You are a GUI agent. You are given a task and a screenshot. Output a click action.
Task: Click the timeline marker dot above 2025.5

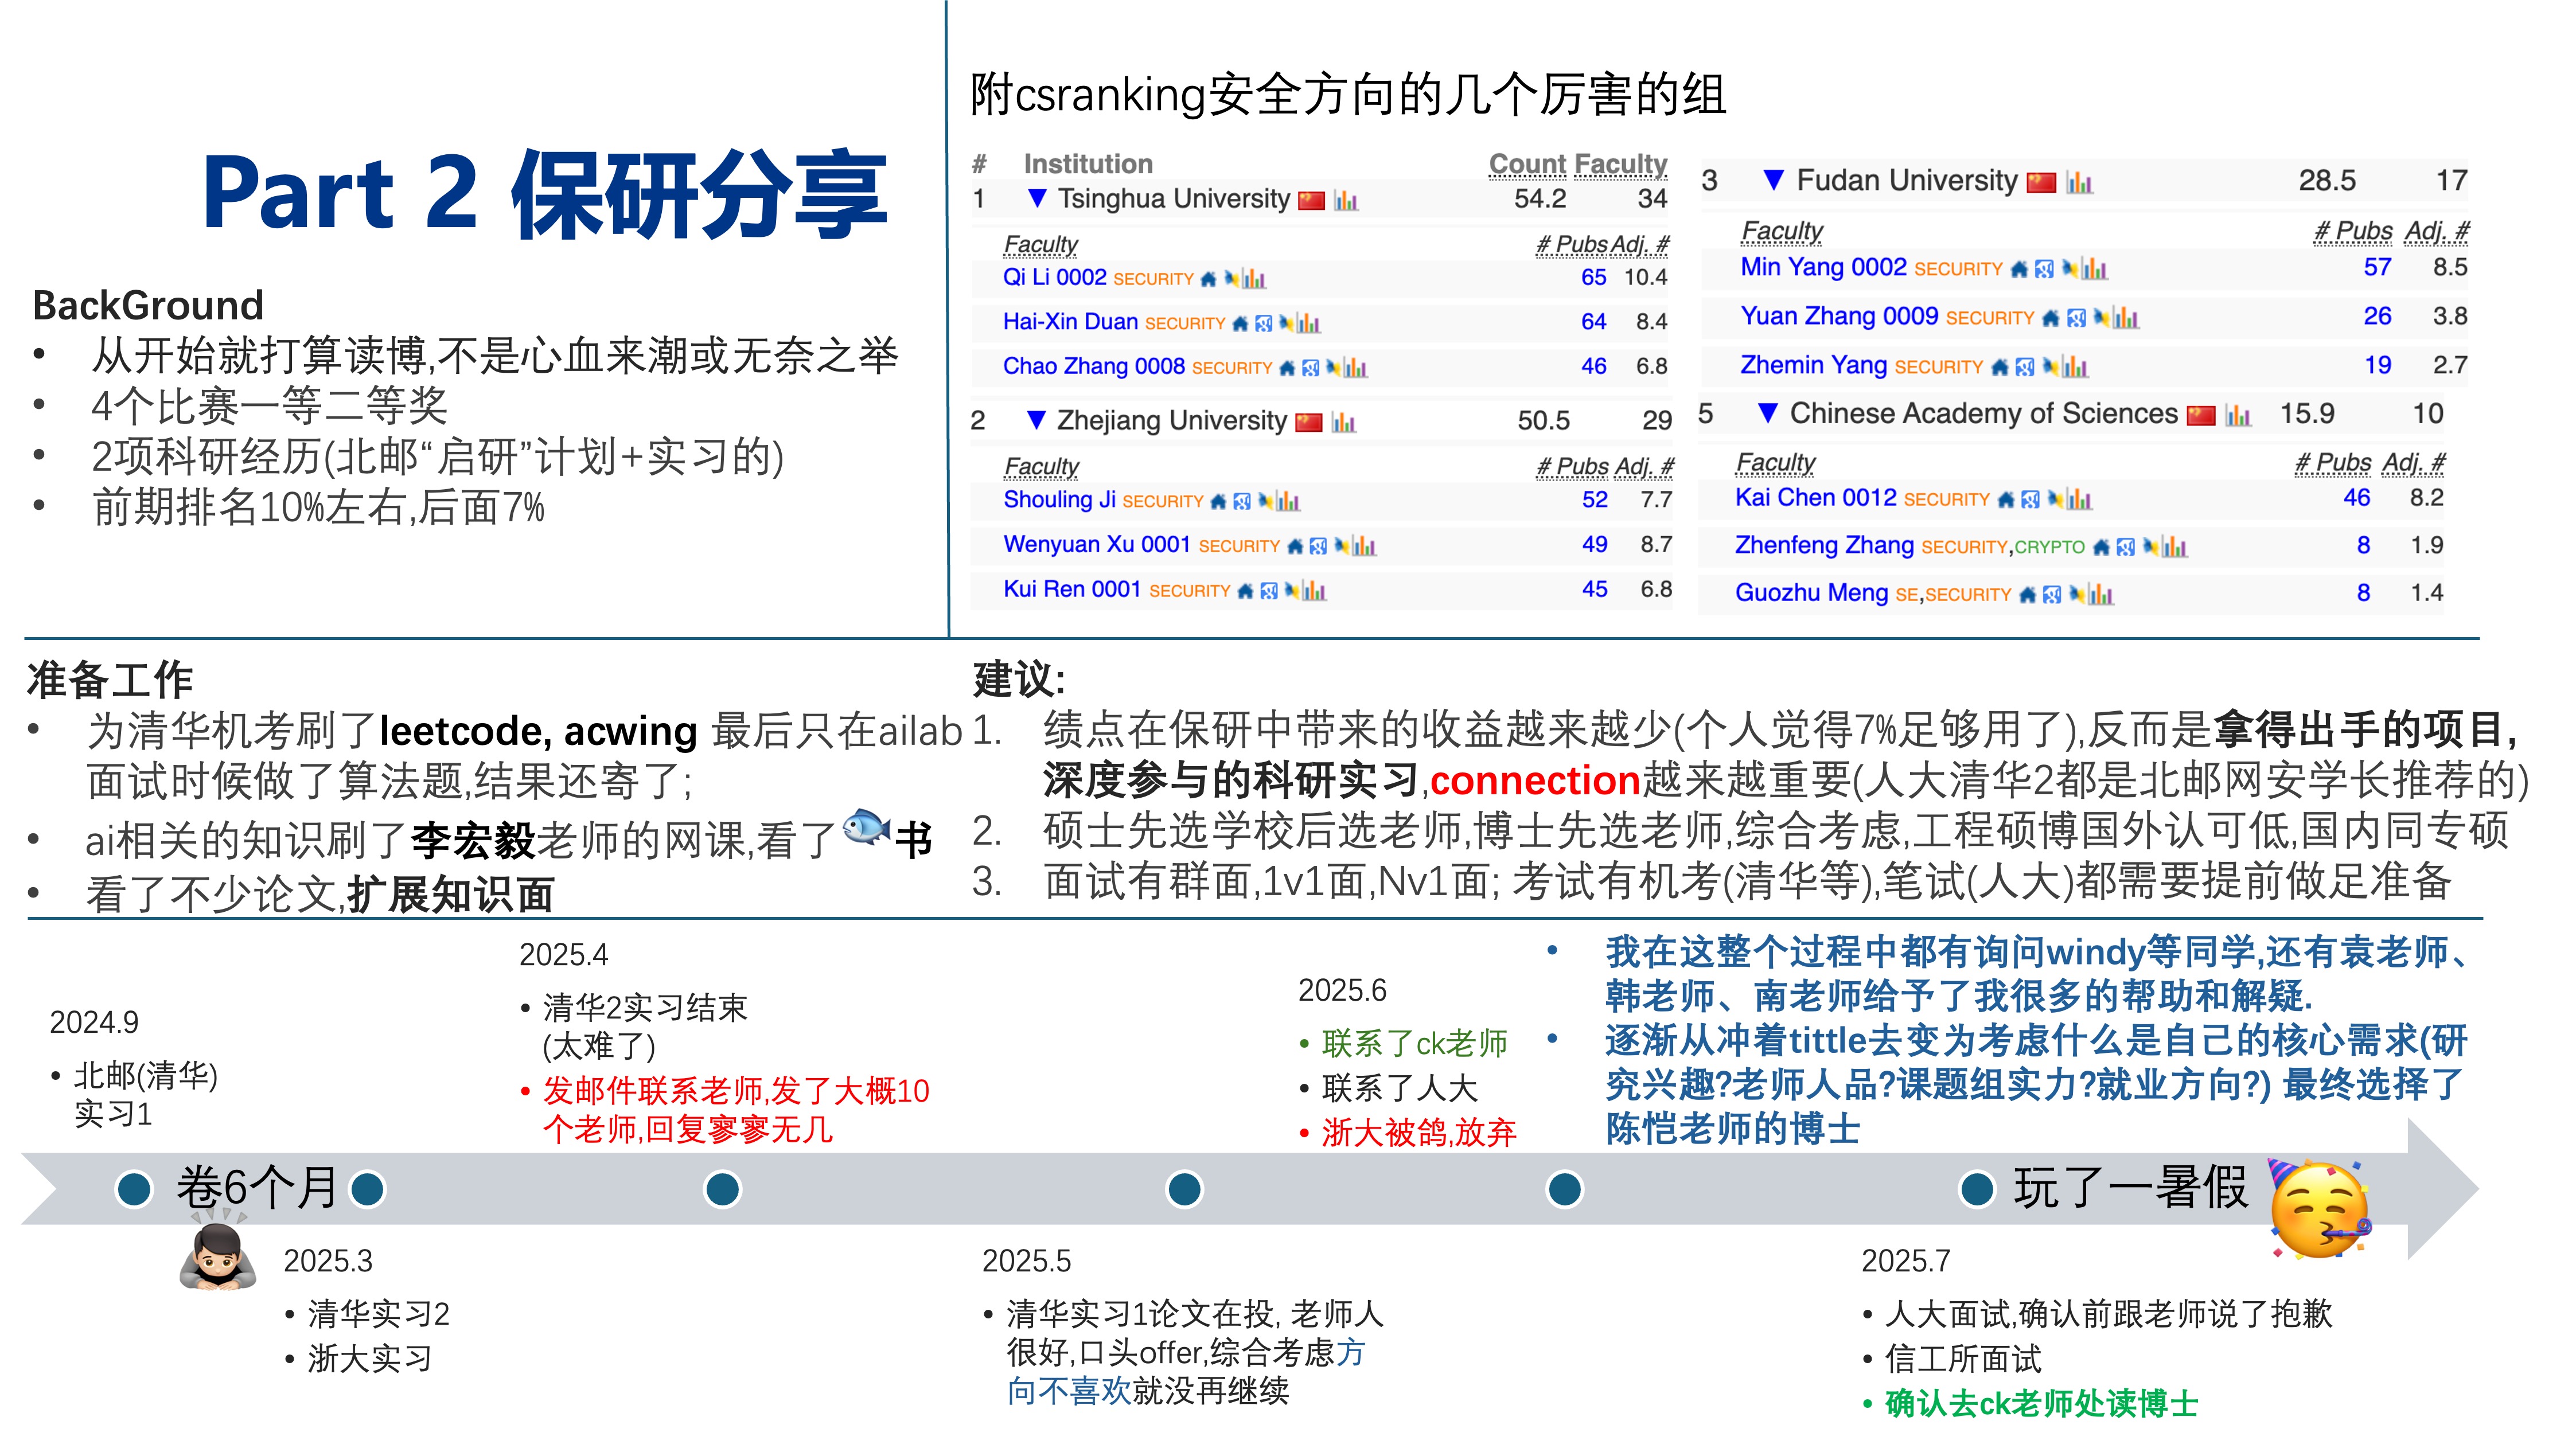pyautogui.click(x=1185, y=1190)
